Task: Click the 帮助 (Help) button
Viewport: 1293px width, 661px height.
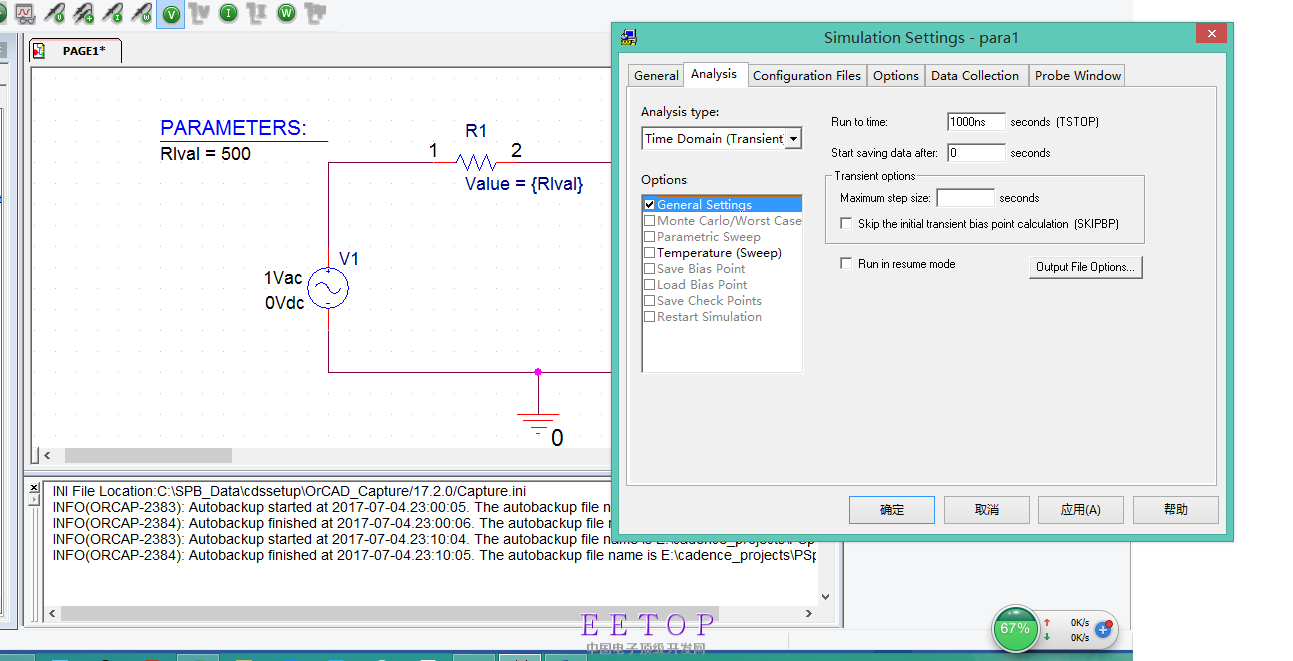Action: [x=1176, y=510]
